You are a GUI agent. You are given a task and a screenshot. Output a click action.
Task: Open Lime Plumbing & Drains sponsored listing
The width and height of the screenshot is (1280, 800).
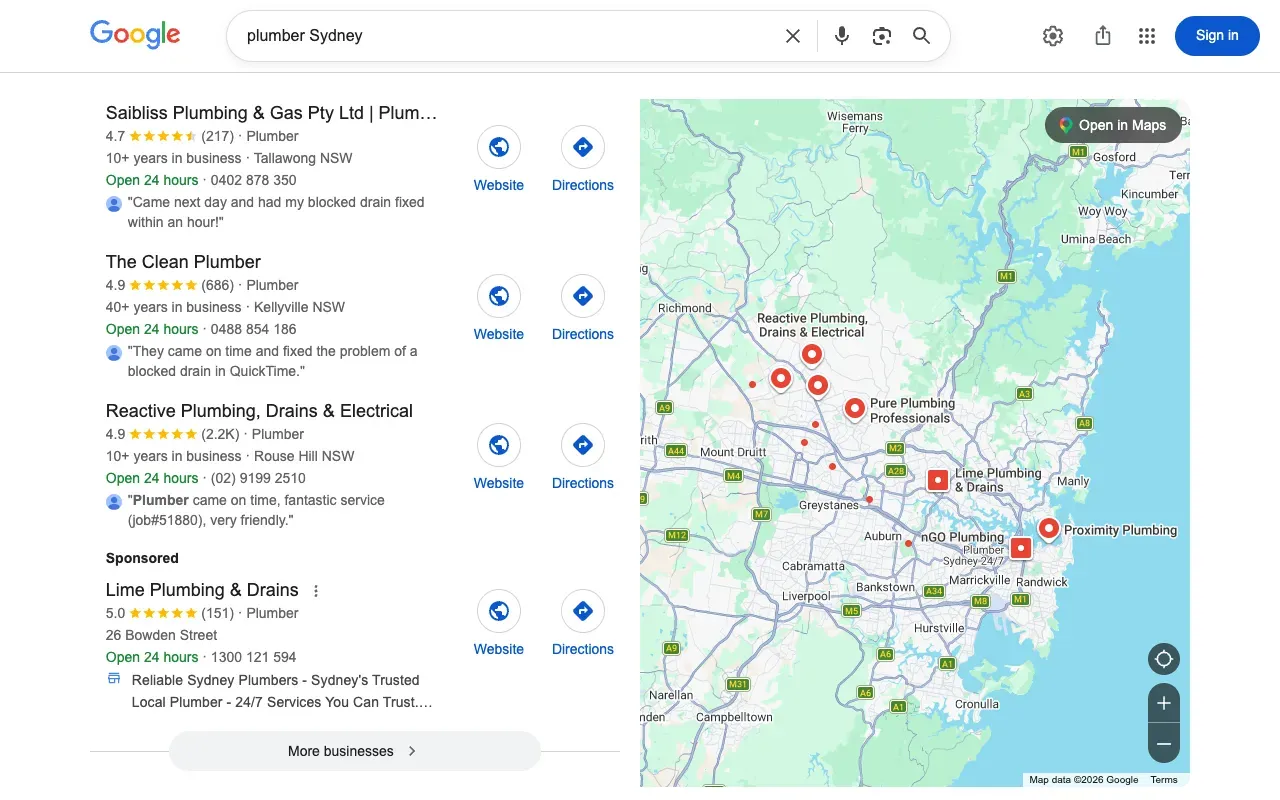202,590
